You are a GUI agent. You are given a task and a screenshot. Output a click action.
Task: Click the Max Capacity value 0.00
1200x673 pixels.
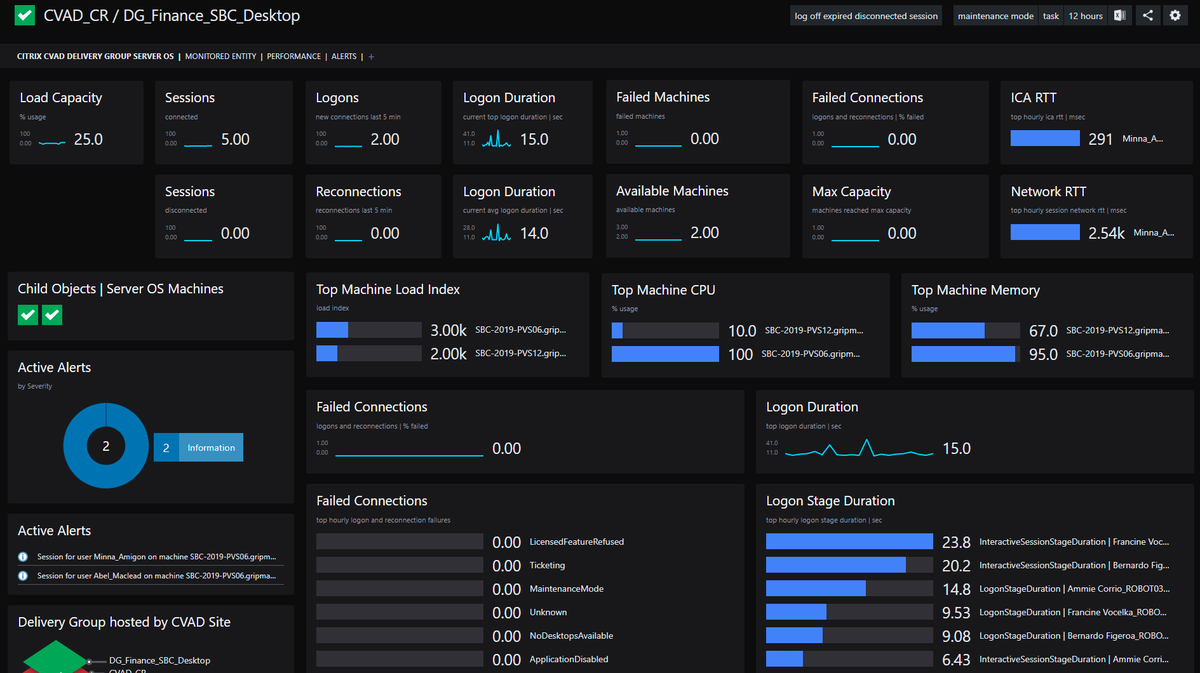tap(901, 233)
